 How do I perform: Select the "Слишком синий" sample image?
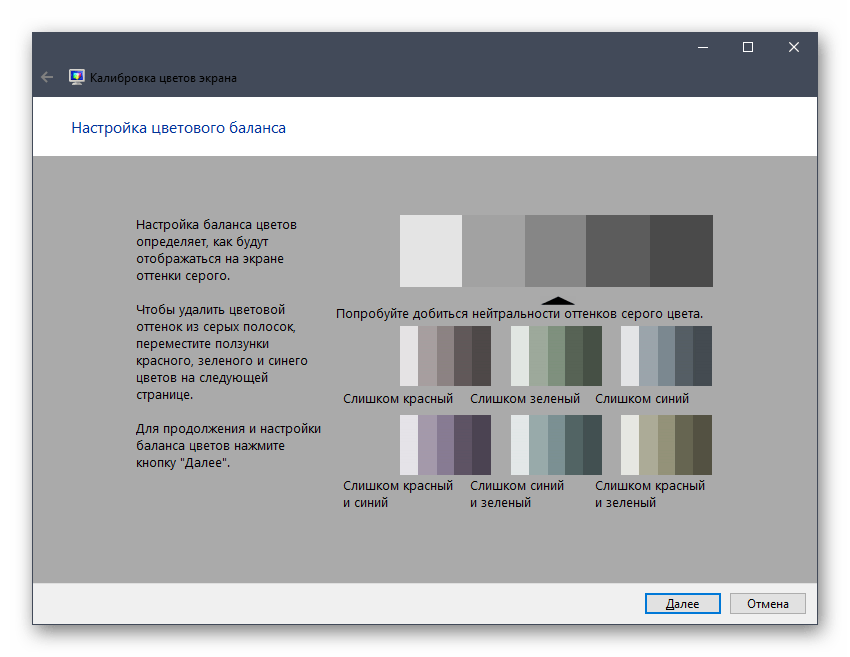tap(666, 356)
